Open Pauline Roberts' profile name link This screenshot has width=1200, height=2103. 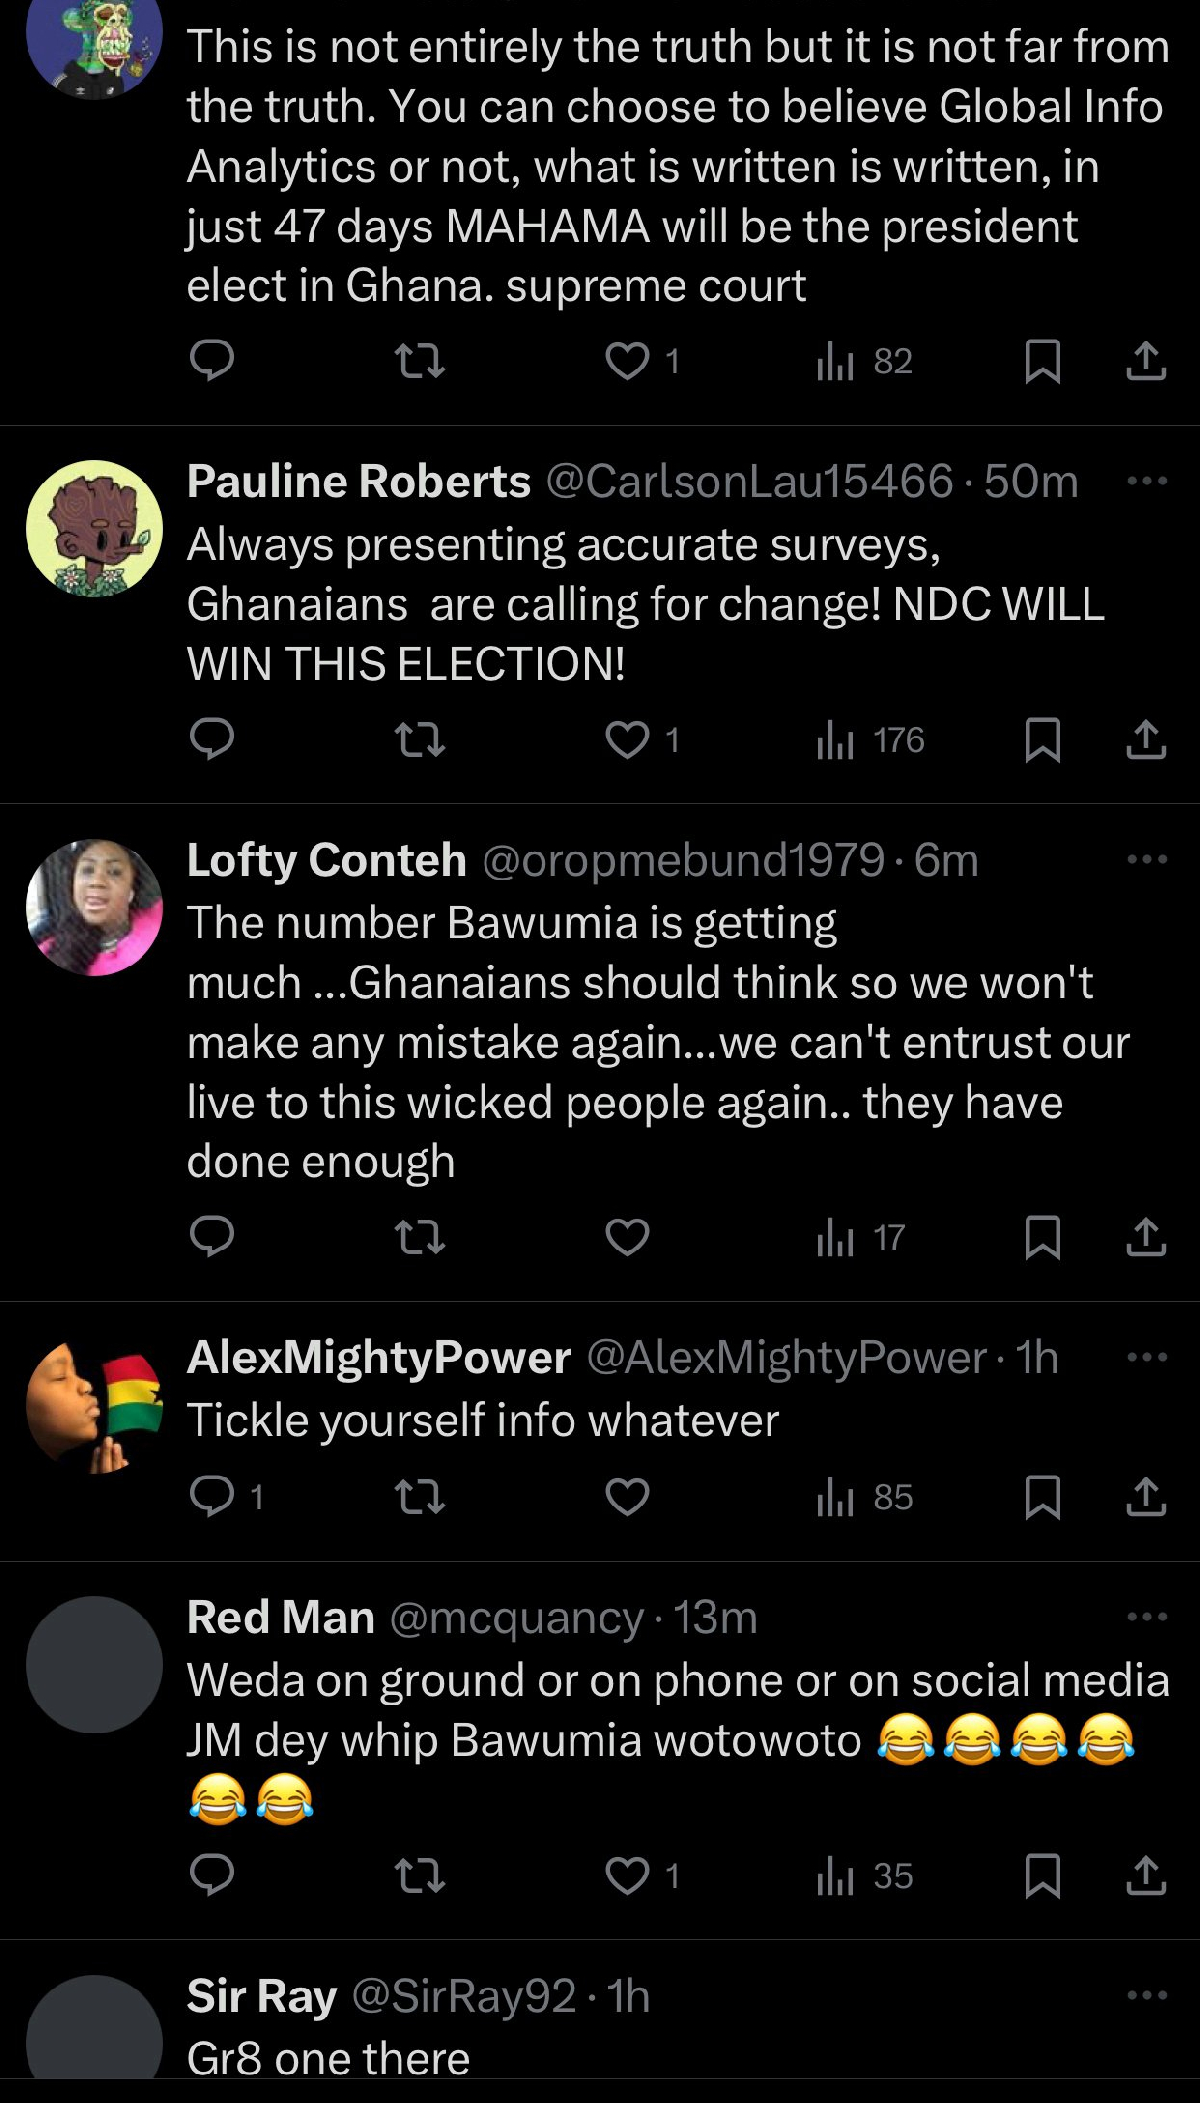tap(358, 481)
